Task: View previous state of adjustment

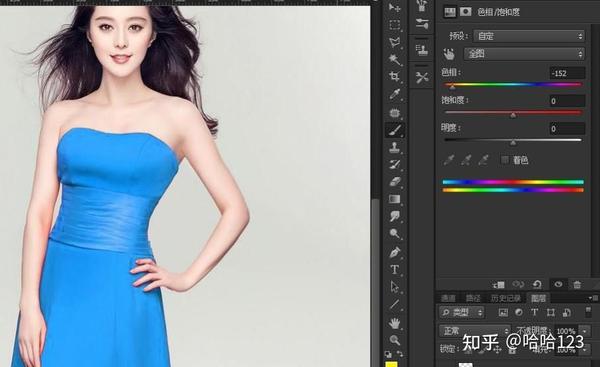Action: (x=518, y=284)
